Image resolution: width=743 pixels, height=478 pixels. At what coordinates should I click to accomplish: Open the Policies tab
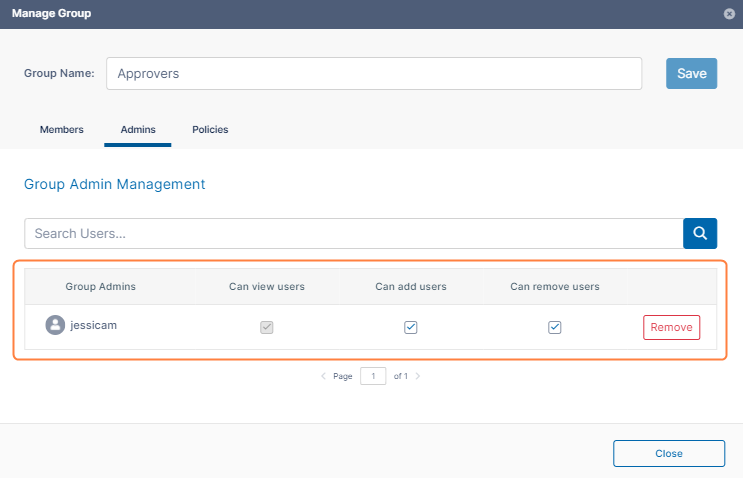210,130
